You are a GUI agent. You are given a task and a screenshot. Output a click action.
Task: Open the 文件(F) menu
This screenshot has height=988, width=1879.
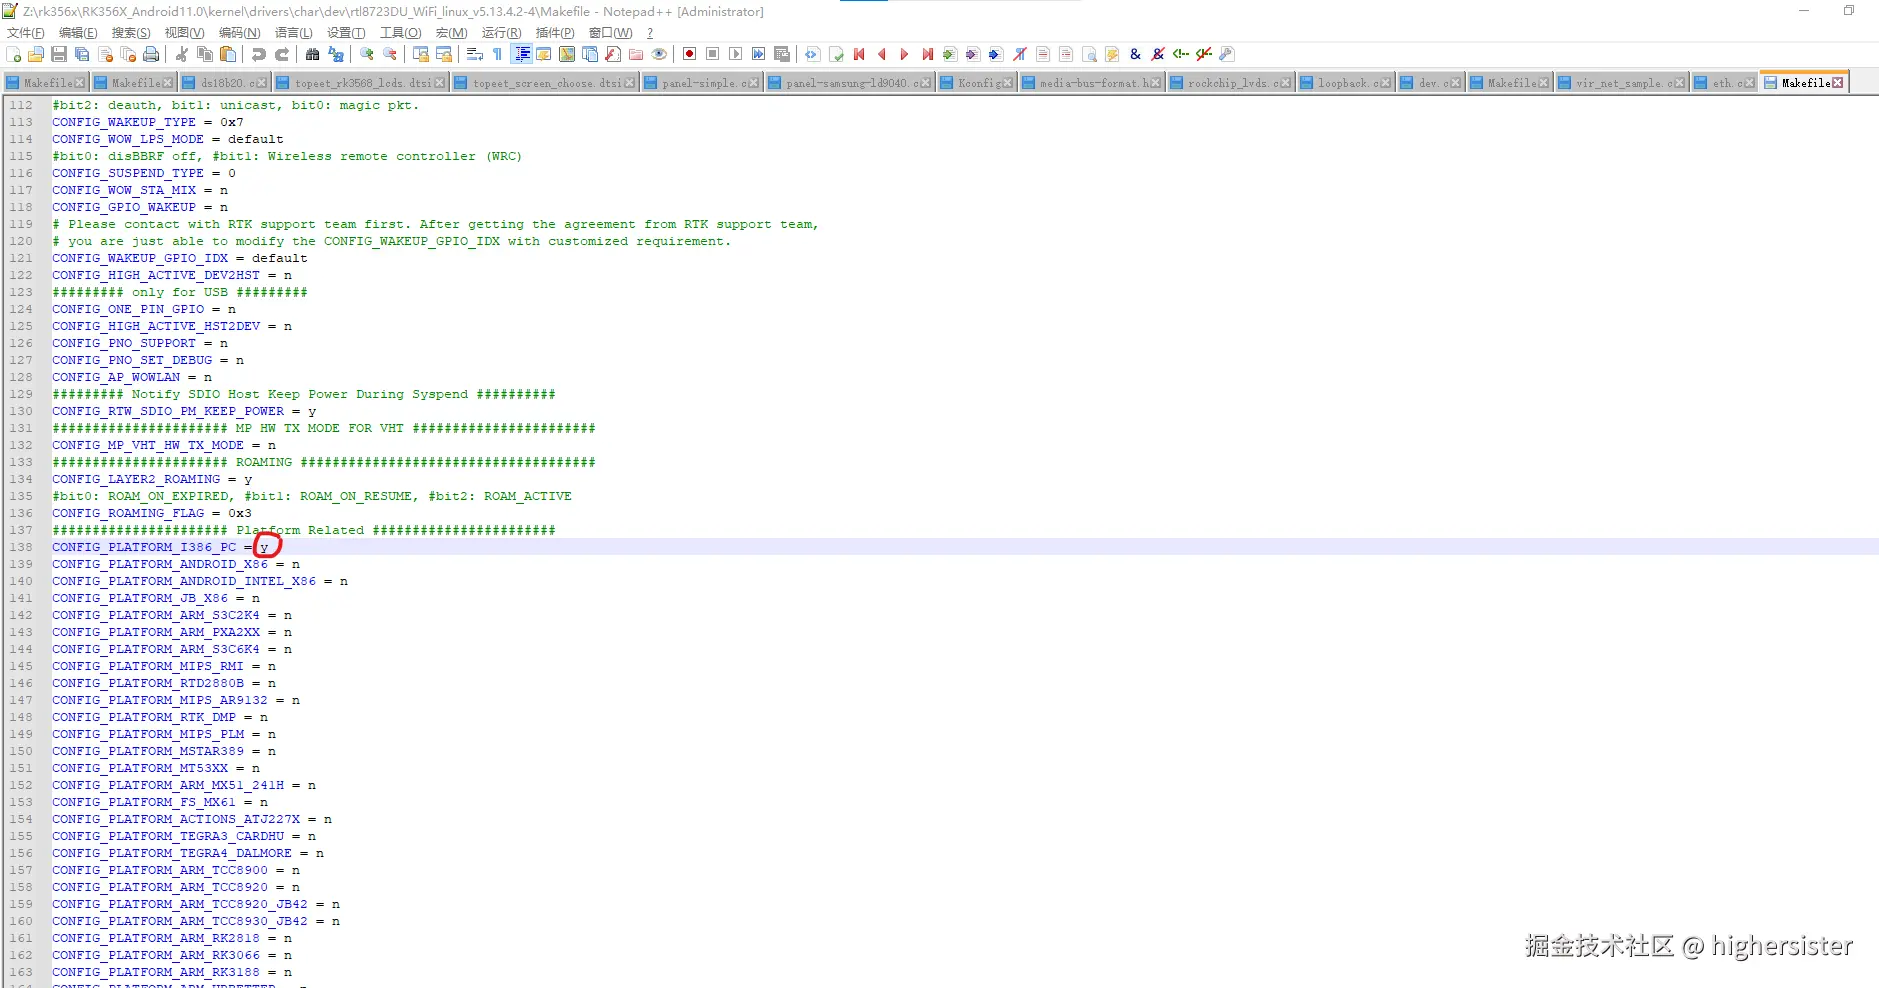[x=26, y=33]
